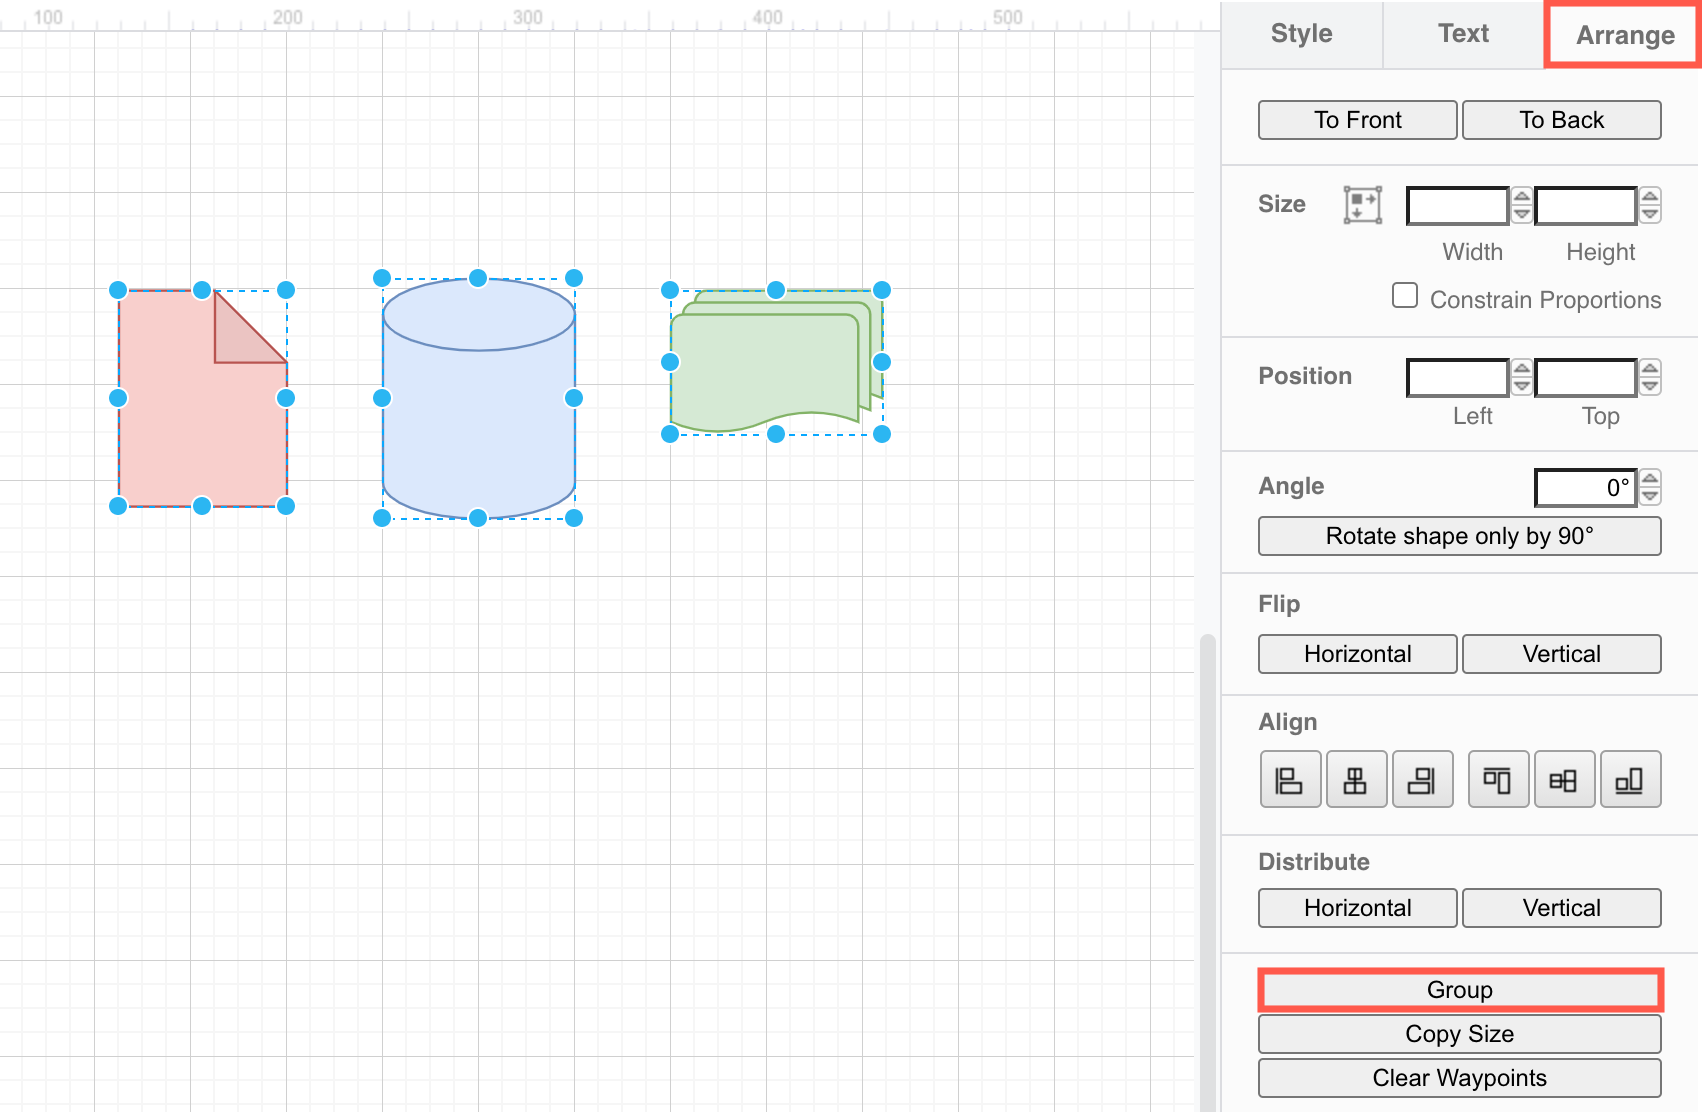The image size is (1702, 1112).
Task: Align shapes vertically centered
Action: [1564, 779]
